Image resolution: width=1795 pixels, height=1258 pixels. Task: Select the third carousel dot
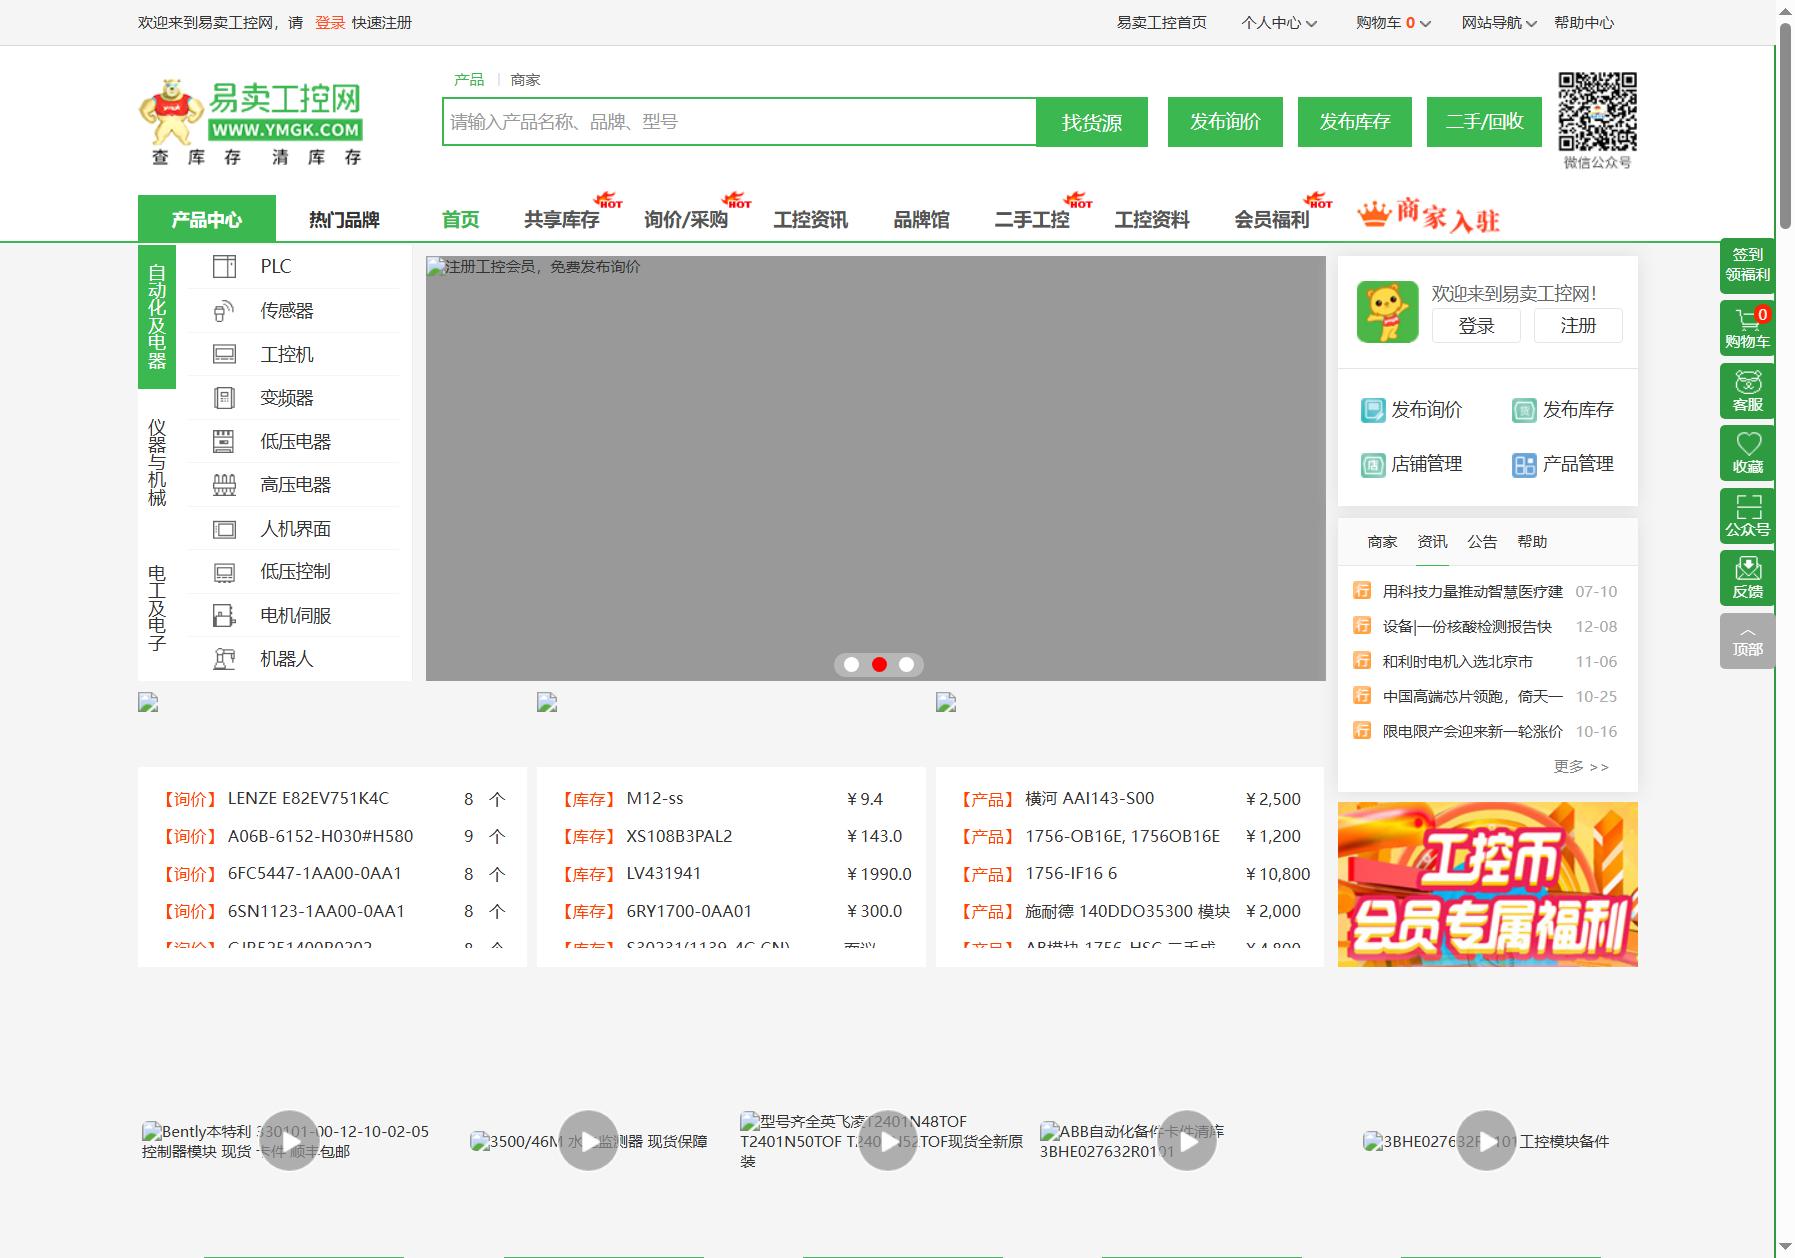[906, 664]
